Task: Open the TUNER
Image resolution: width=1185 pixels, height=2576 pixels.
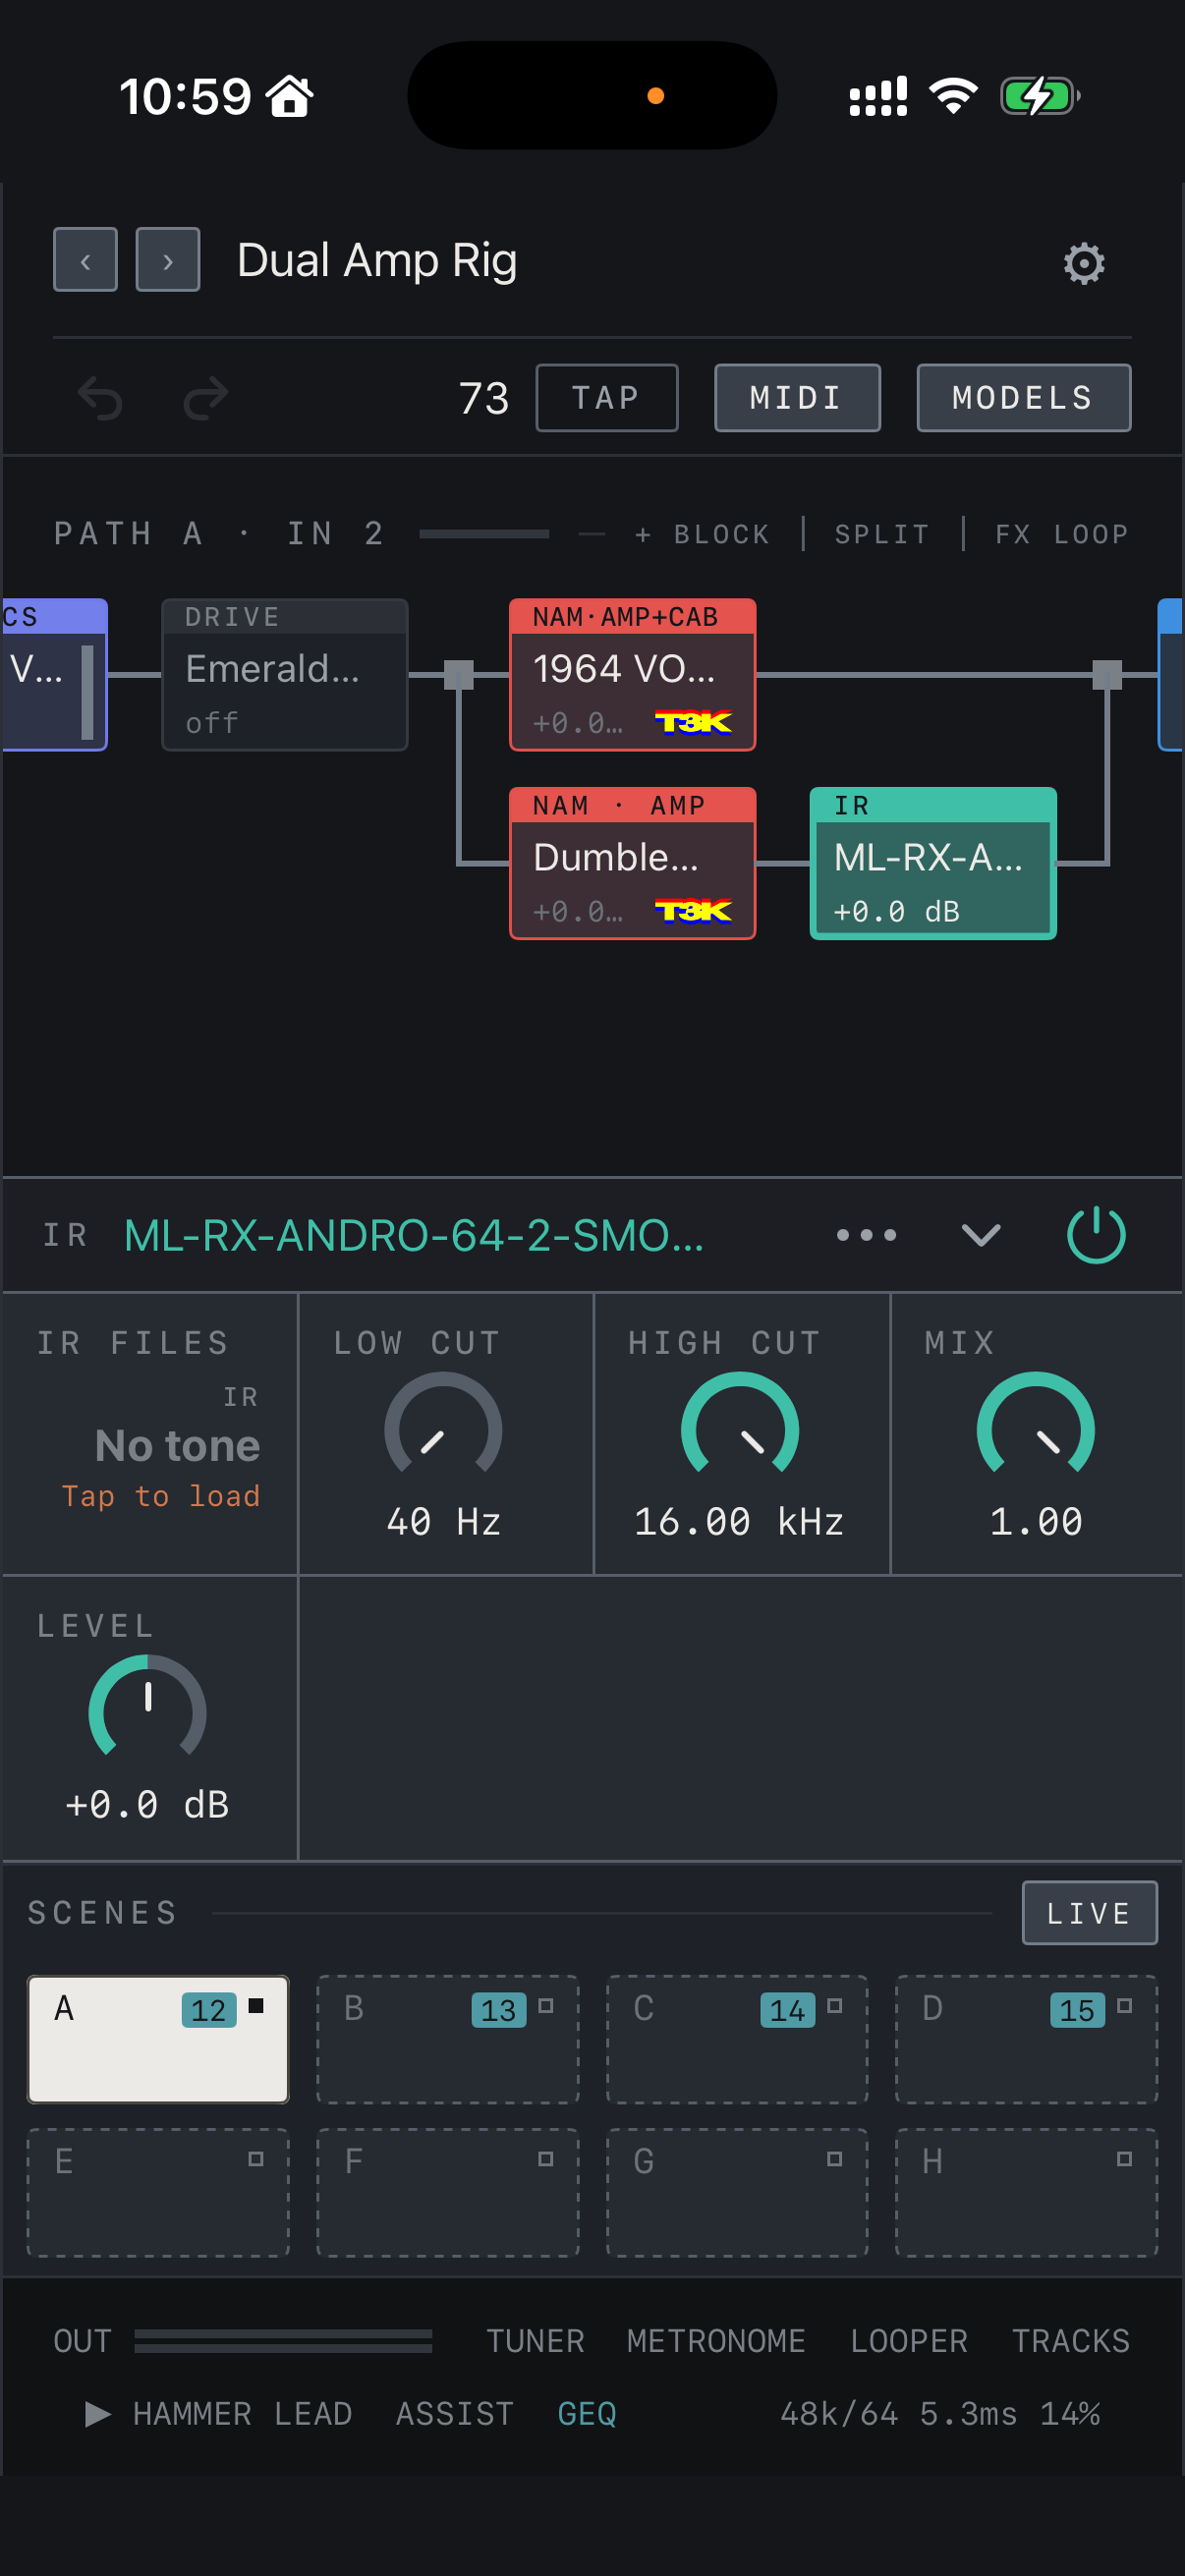Action: click(536, 2341)
